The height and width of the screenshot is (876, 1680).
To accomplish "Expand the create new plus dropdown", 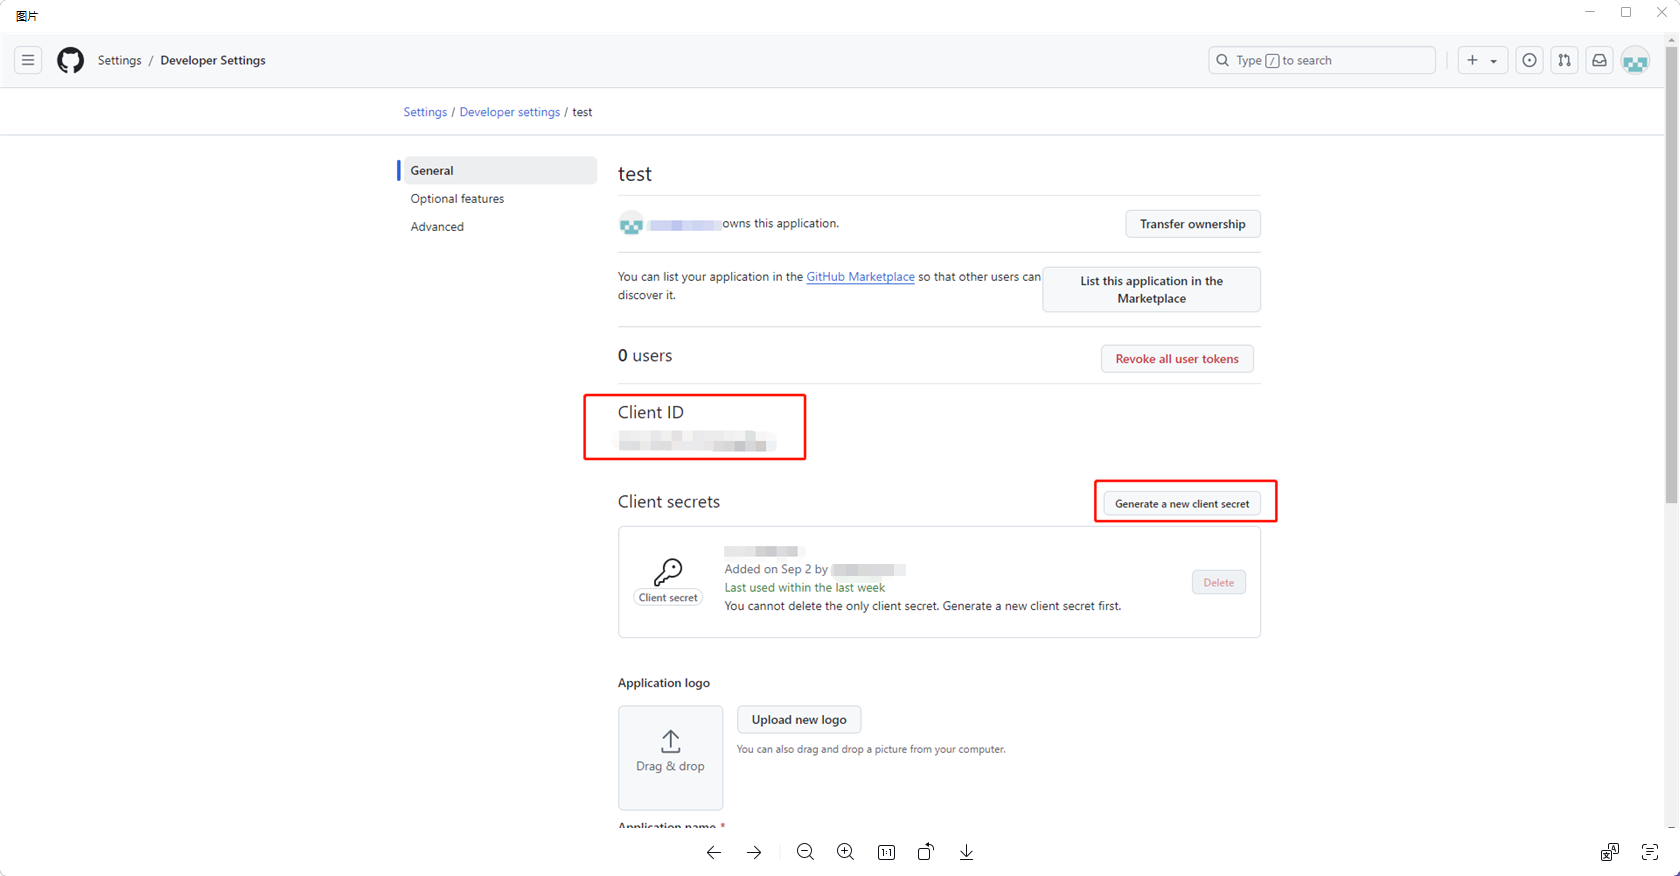I will (1481, 60).
